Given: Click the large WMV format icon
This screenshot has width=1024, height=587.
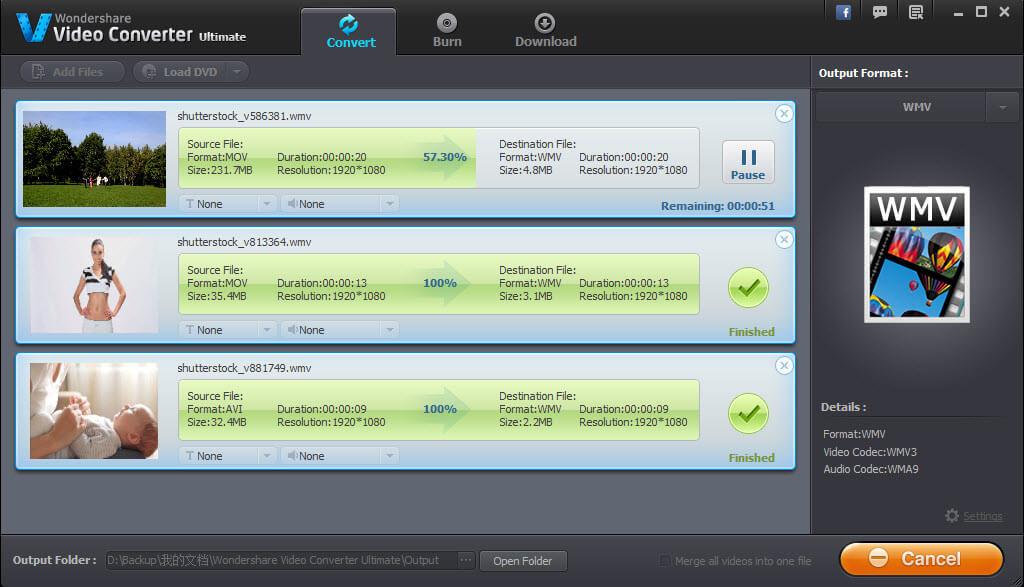Looking at the screenshot, I should [x=917, y=255].
